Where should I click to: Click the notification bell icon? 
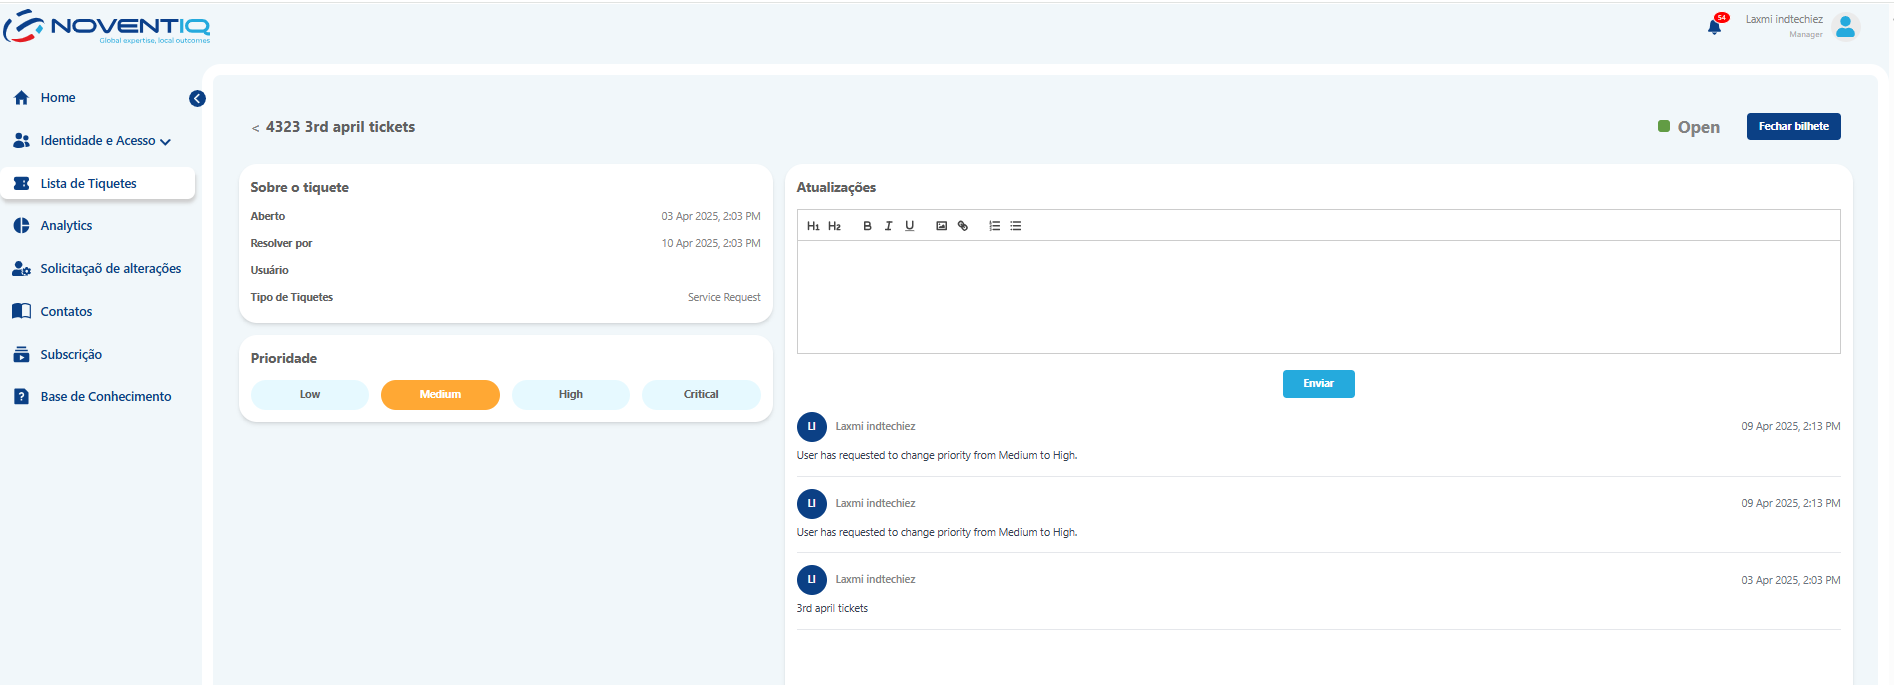coord(1714,27)
